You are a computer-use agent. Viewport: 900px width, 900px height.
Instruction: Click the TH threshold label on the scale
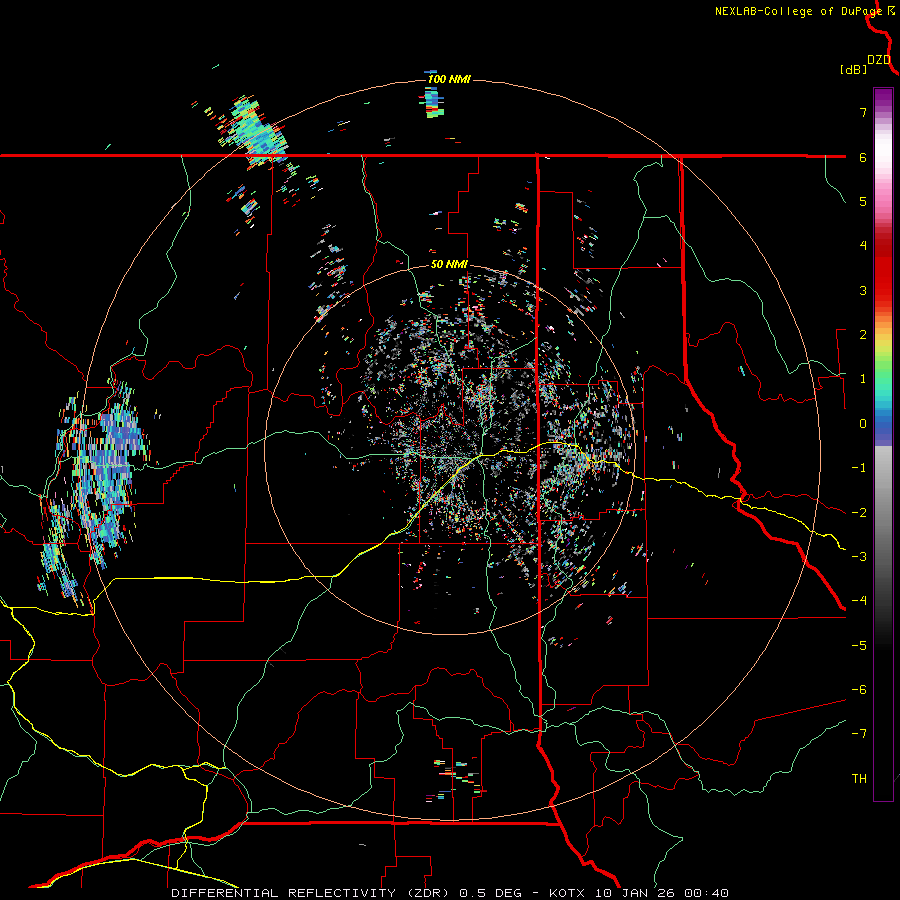[859, 779]
